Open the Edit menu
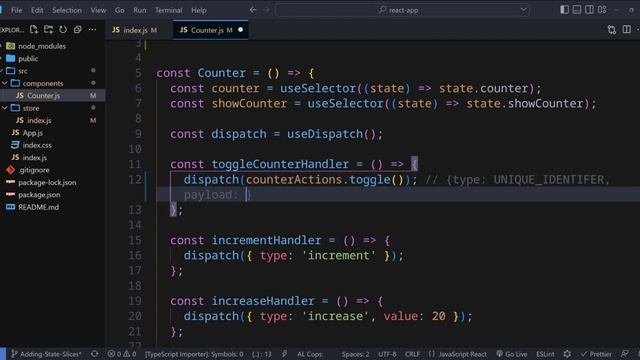Viewport: 640px width, 360px height. coord(37,10)
